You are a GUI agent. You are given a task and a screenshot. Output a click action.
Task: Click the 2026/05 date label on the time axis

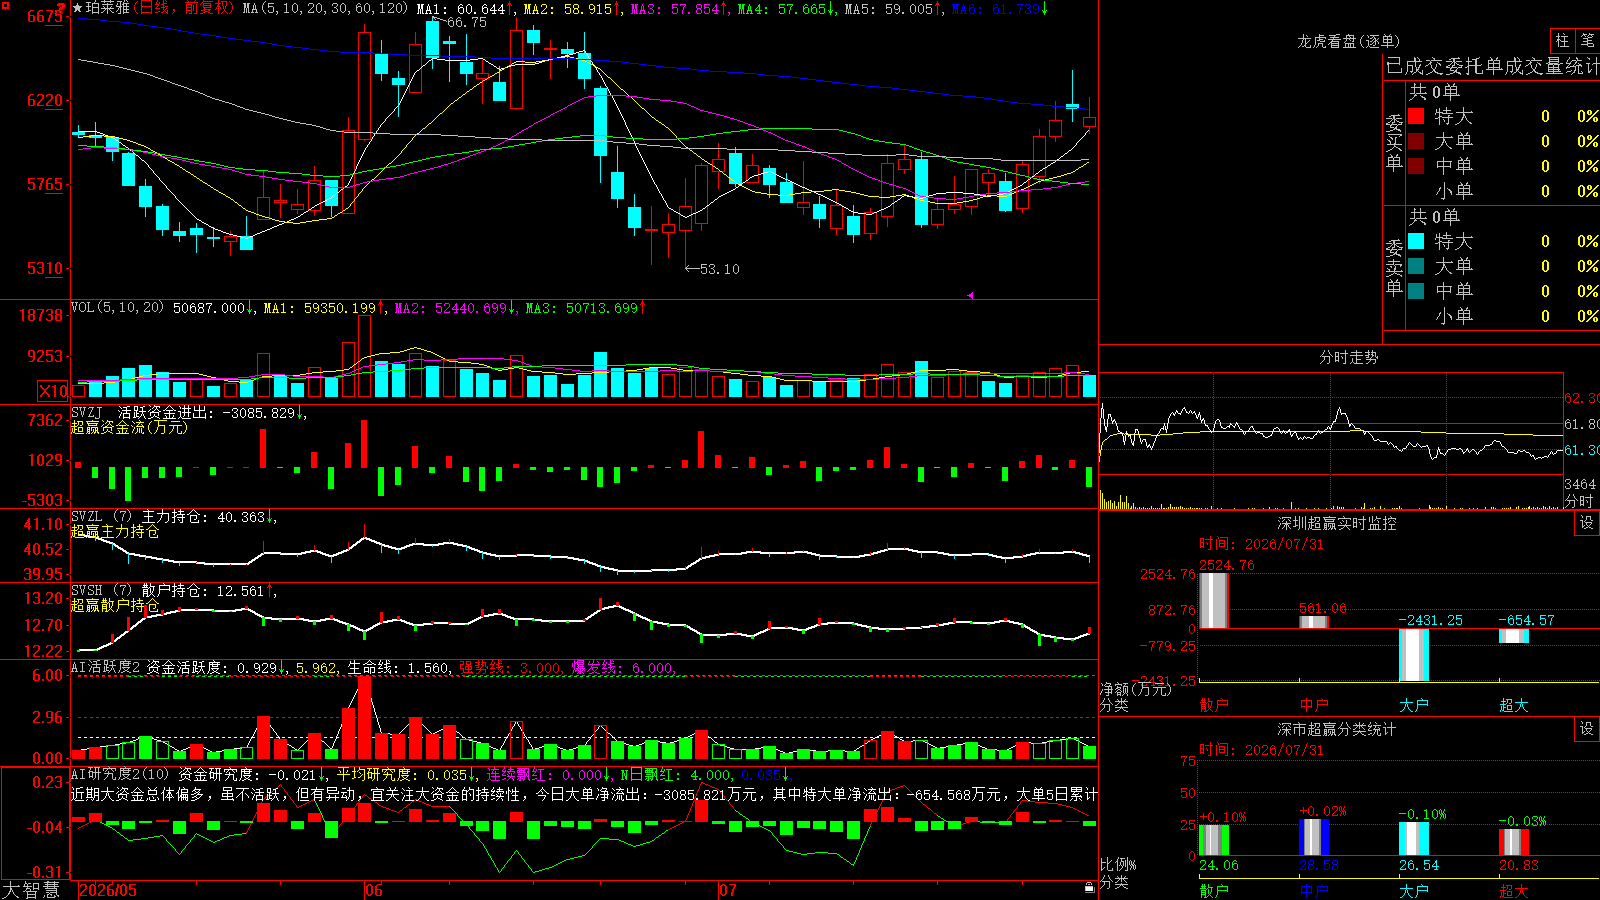(x=108, y=890)
